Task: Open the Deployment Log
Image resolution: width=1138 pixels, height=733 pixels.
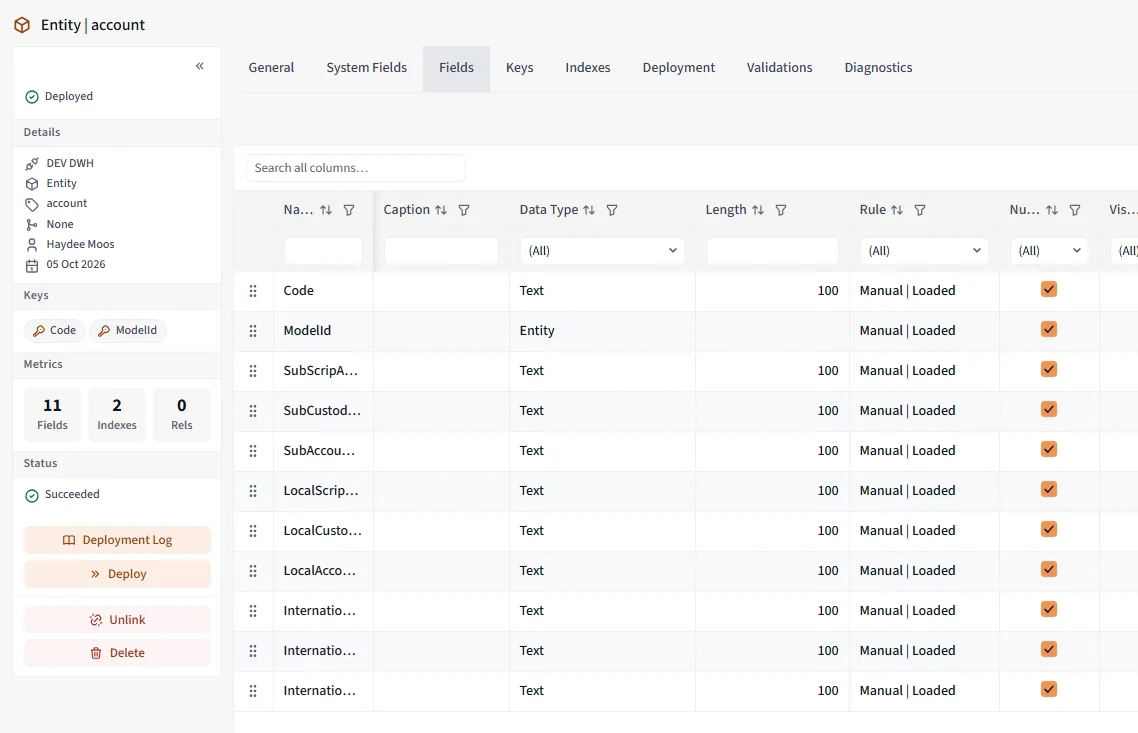Action: (118, 540)
